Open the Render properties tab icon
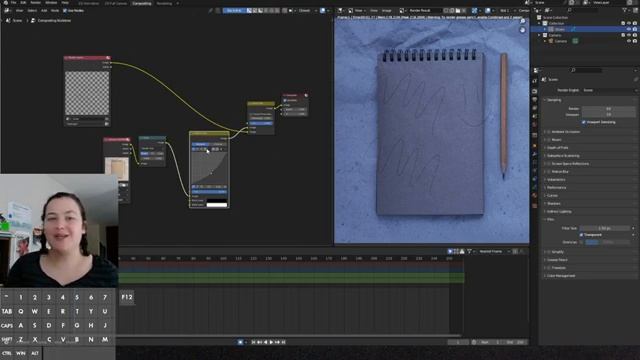This screenshot has width=640, height=360. pos(535,91)
